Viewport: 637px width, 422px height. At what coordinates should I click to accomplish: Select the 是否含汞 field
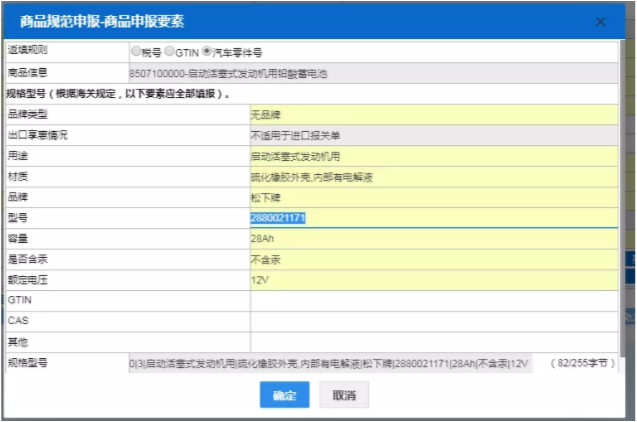pyautogui.click(x=432, y=259)
